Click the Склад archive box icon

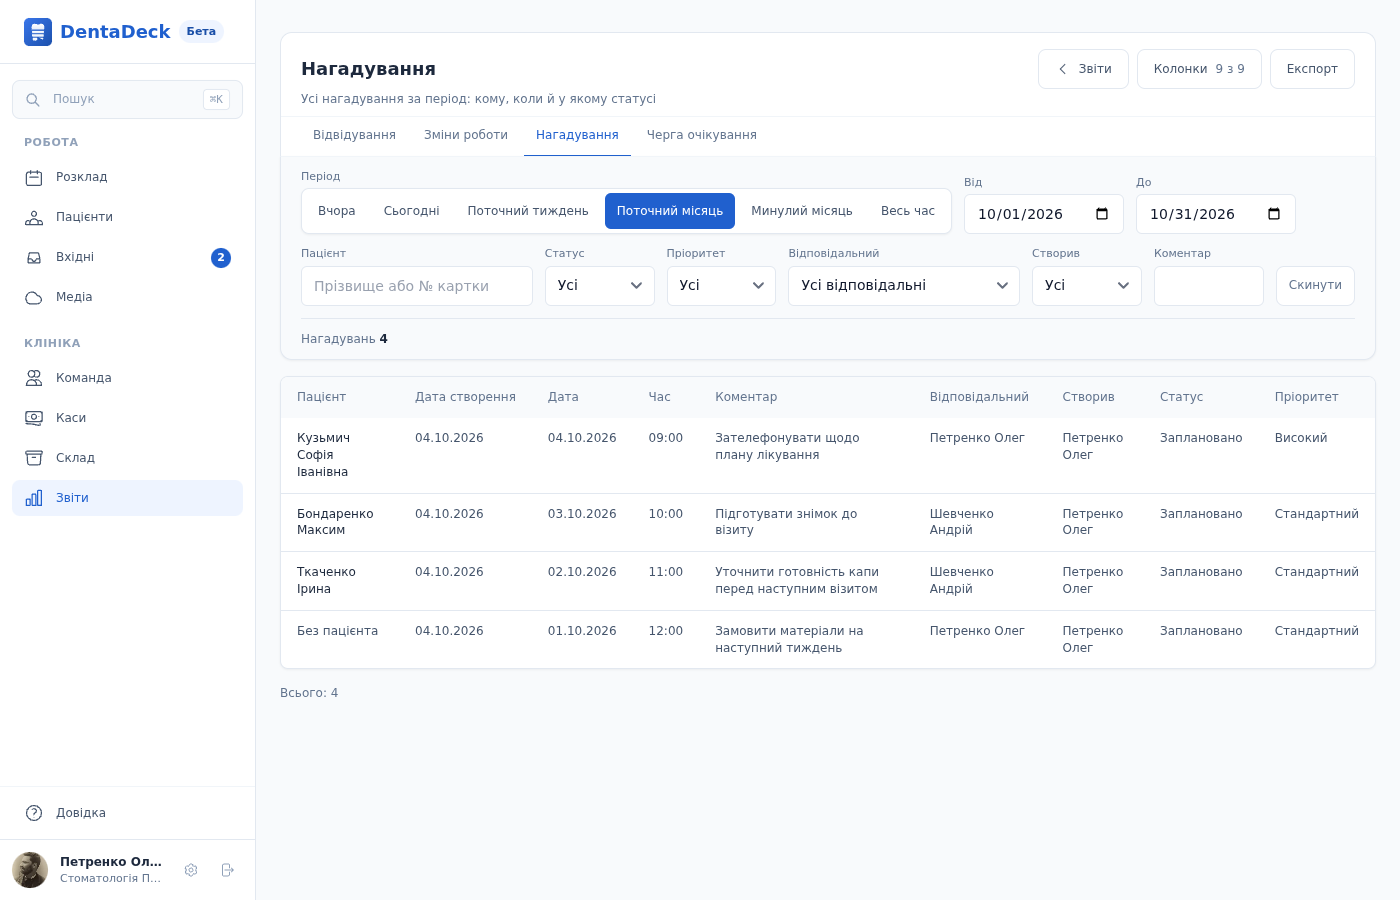pos(34,458)
